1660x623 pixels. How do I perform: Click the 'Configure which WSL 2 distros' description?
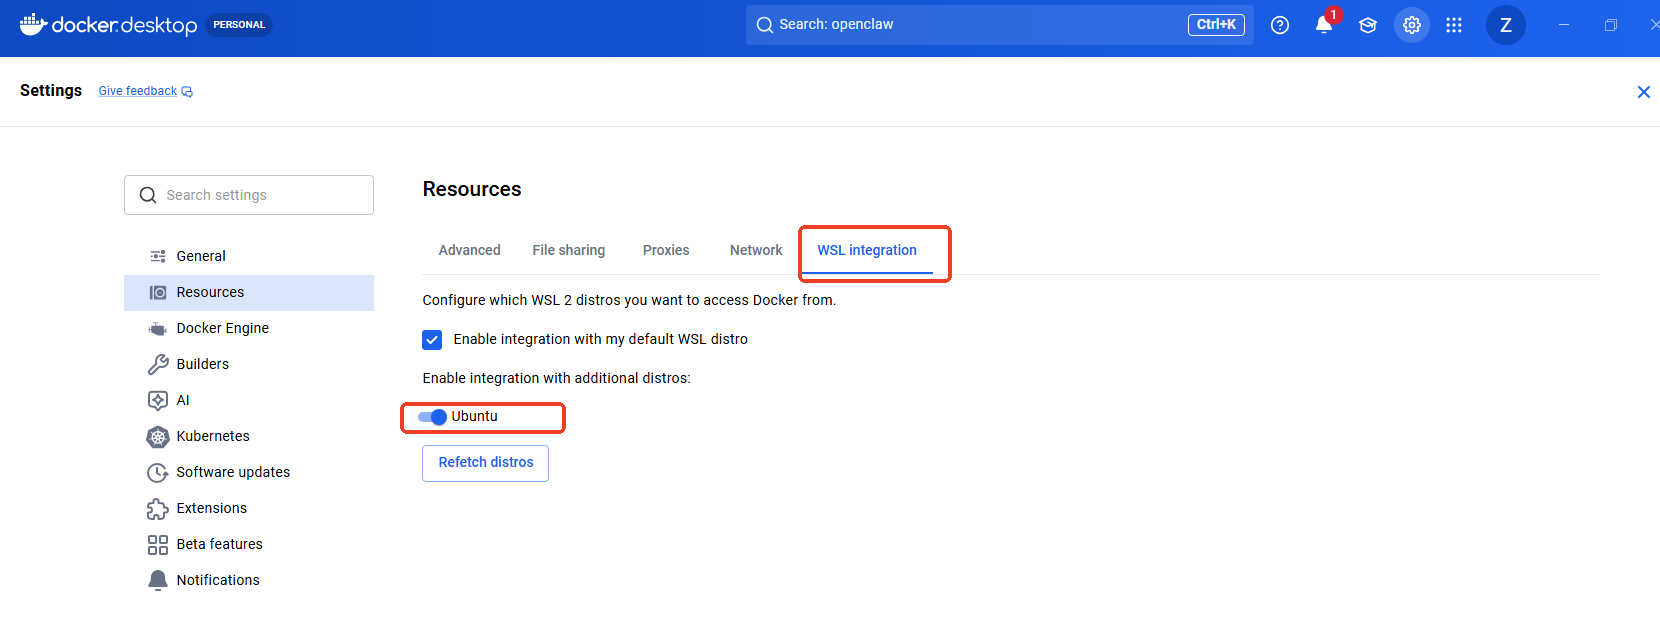tap(629, 300)
